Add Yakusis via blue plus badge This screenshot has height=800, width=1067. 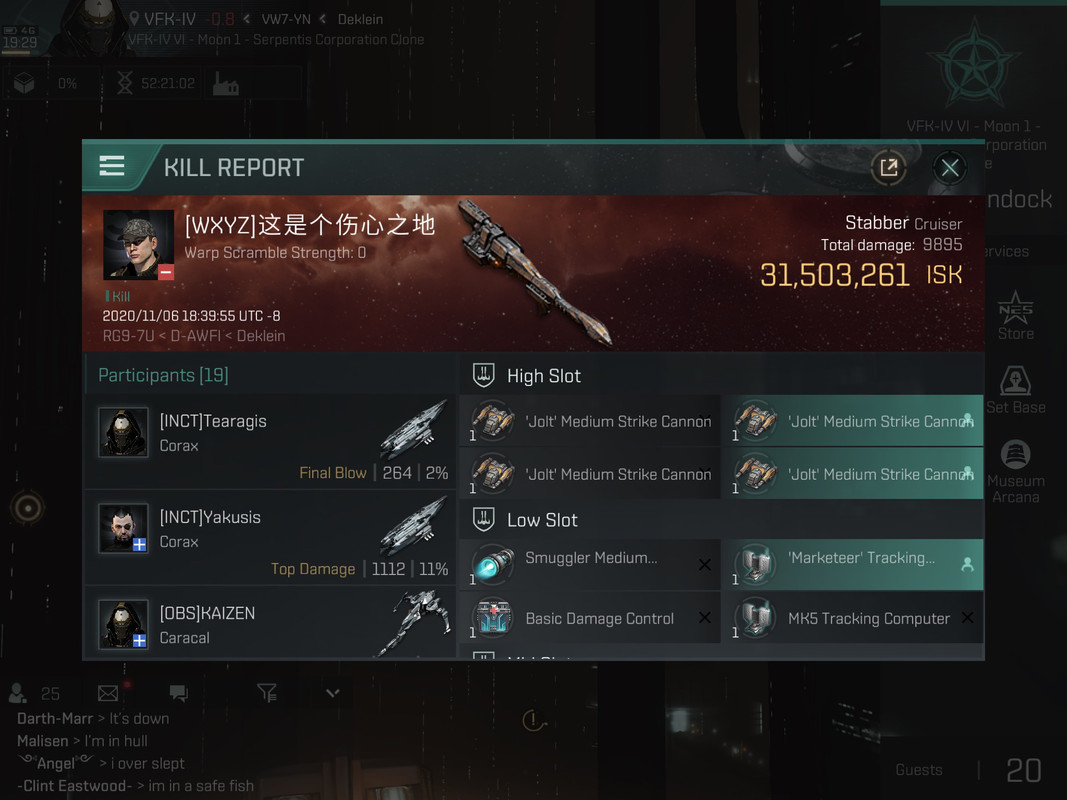pyautogui.click(x=139, y=544)
